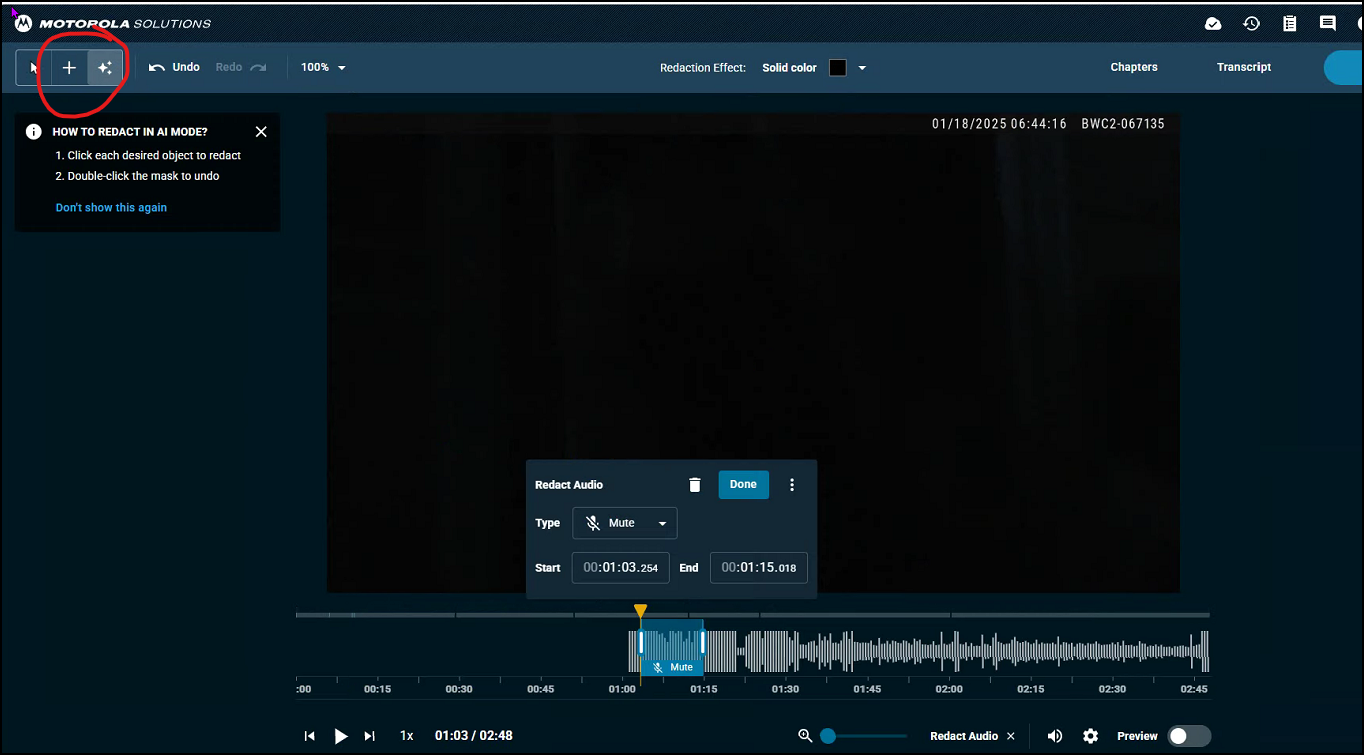Close the AI mode help tip
This screenshot has height=755, width=1364.
pyautogui.click(x=261, y=132)
